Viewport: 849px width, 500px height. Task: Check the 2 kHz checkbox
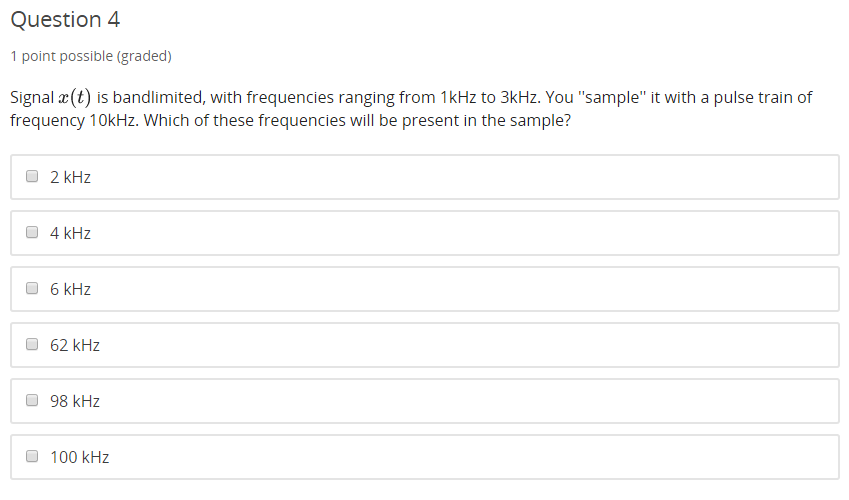[32, 177]
